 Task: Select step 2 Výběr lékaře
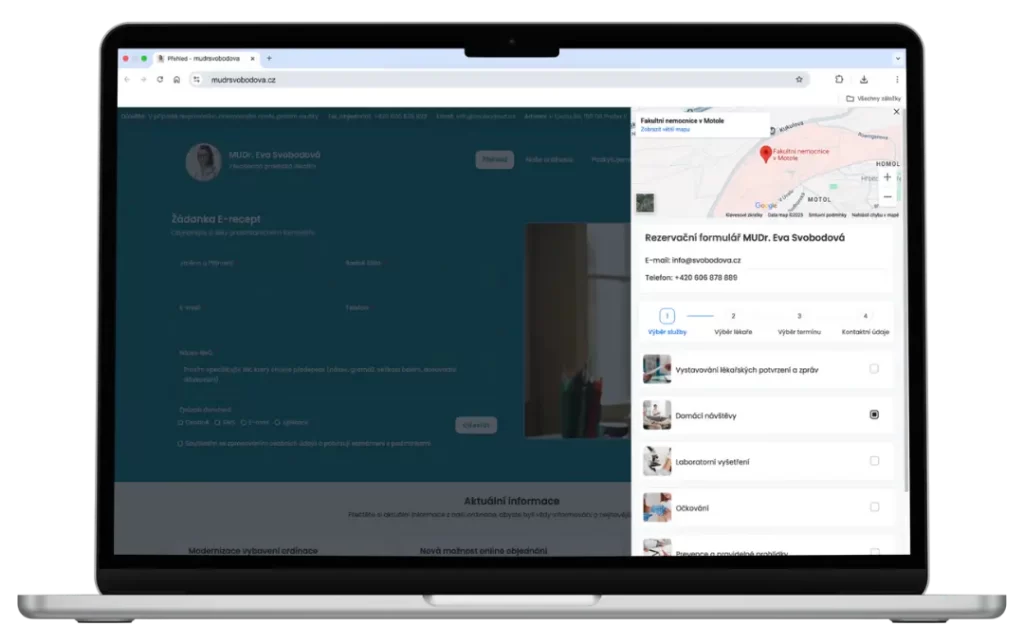(x=733, y=322)
